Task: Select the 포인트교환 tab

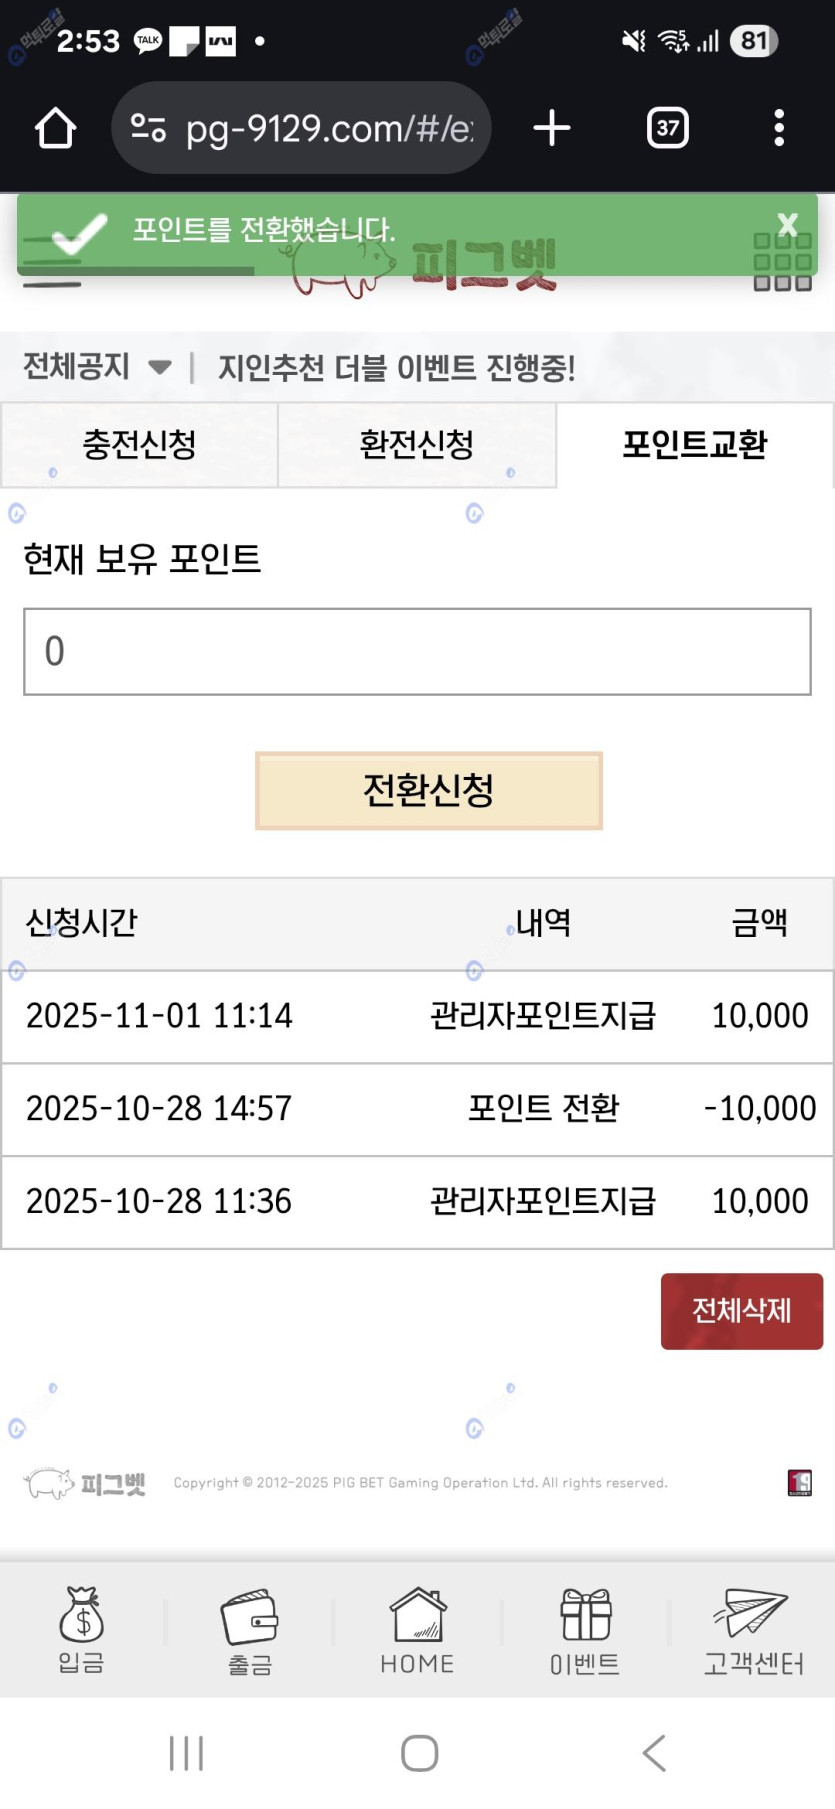Action: click(694, 445)
